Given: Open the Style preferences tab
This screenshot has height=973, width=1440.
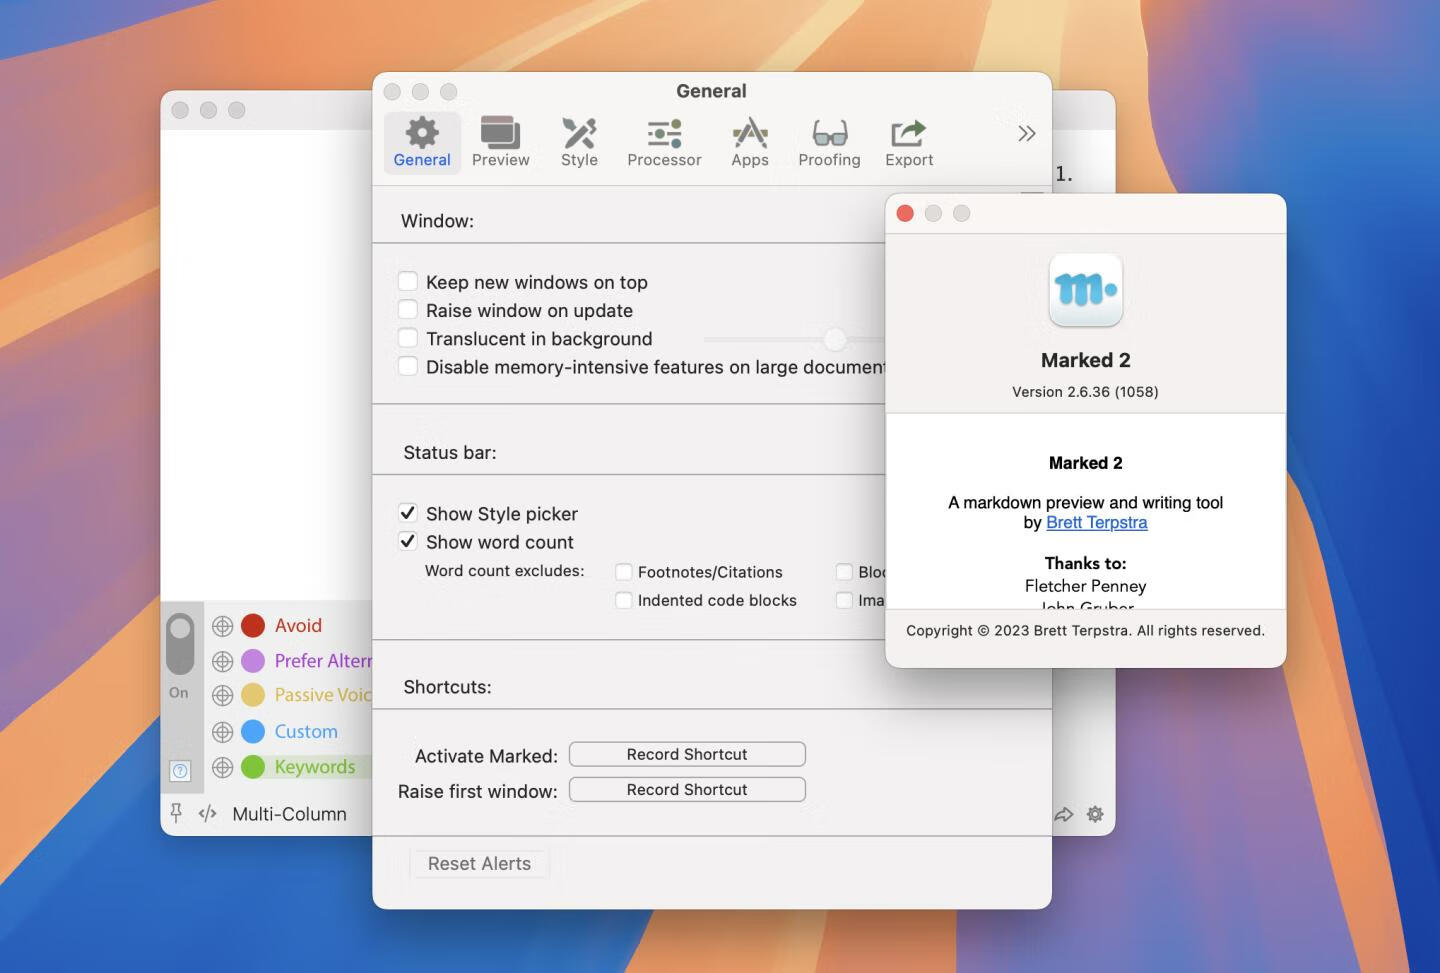Looking at the screenshot, I should [579, 142].
